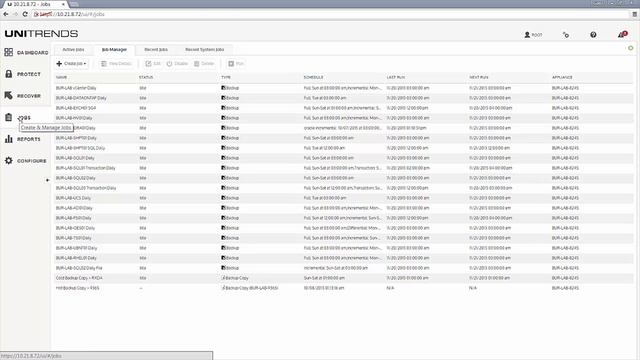Sort by the SCHEDULE column header
The image size is (640, 360).
pyautogui.click(x=313, y=77)
